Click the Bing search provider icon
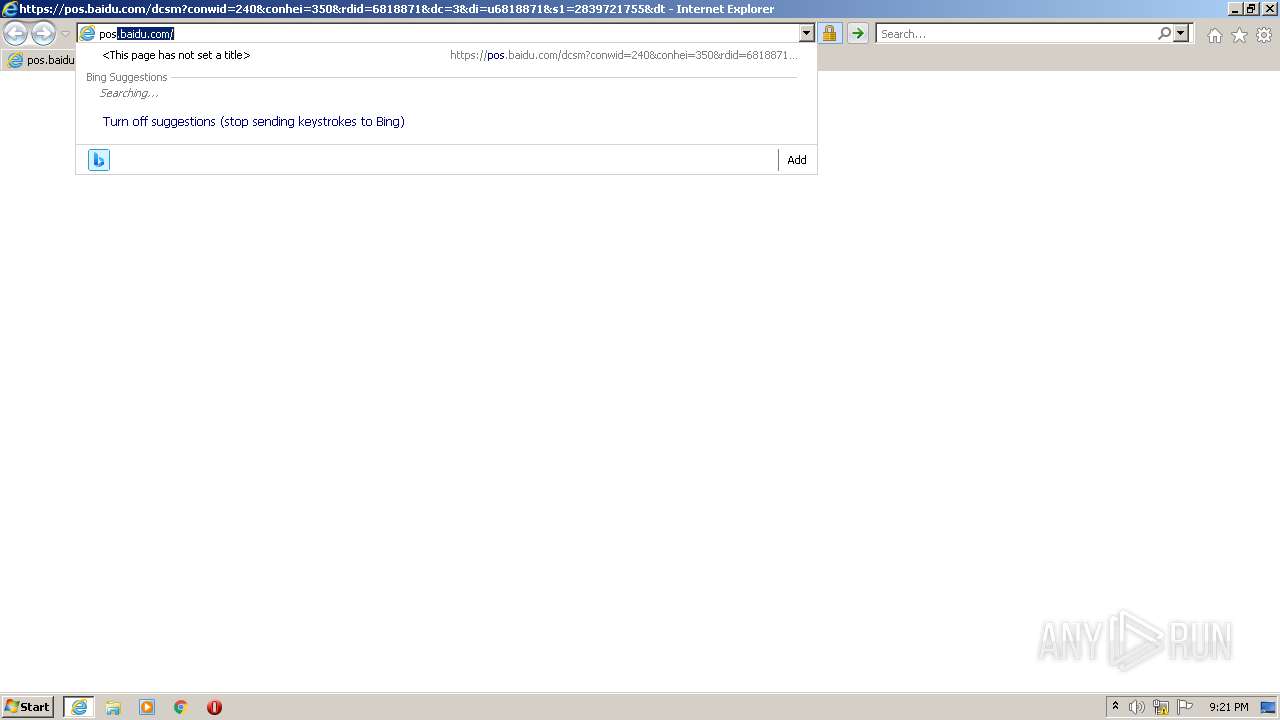Viewport: 1280px width, 720px height. coord(98,160)
